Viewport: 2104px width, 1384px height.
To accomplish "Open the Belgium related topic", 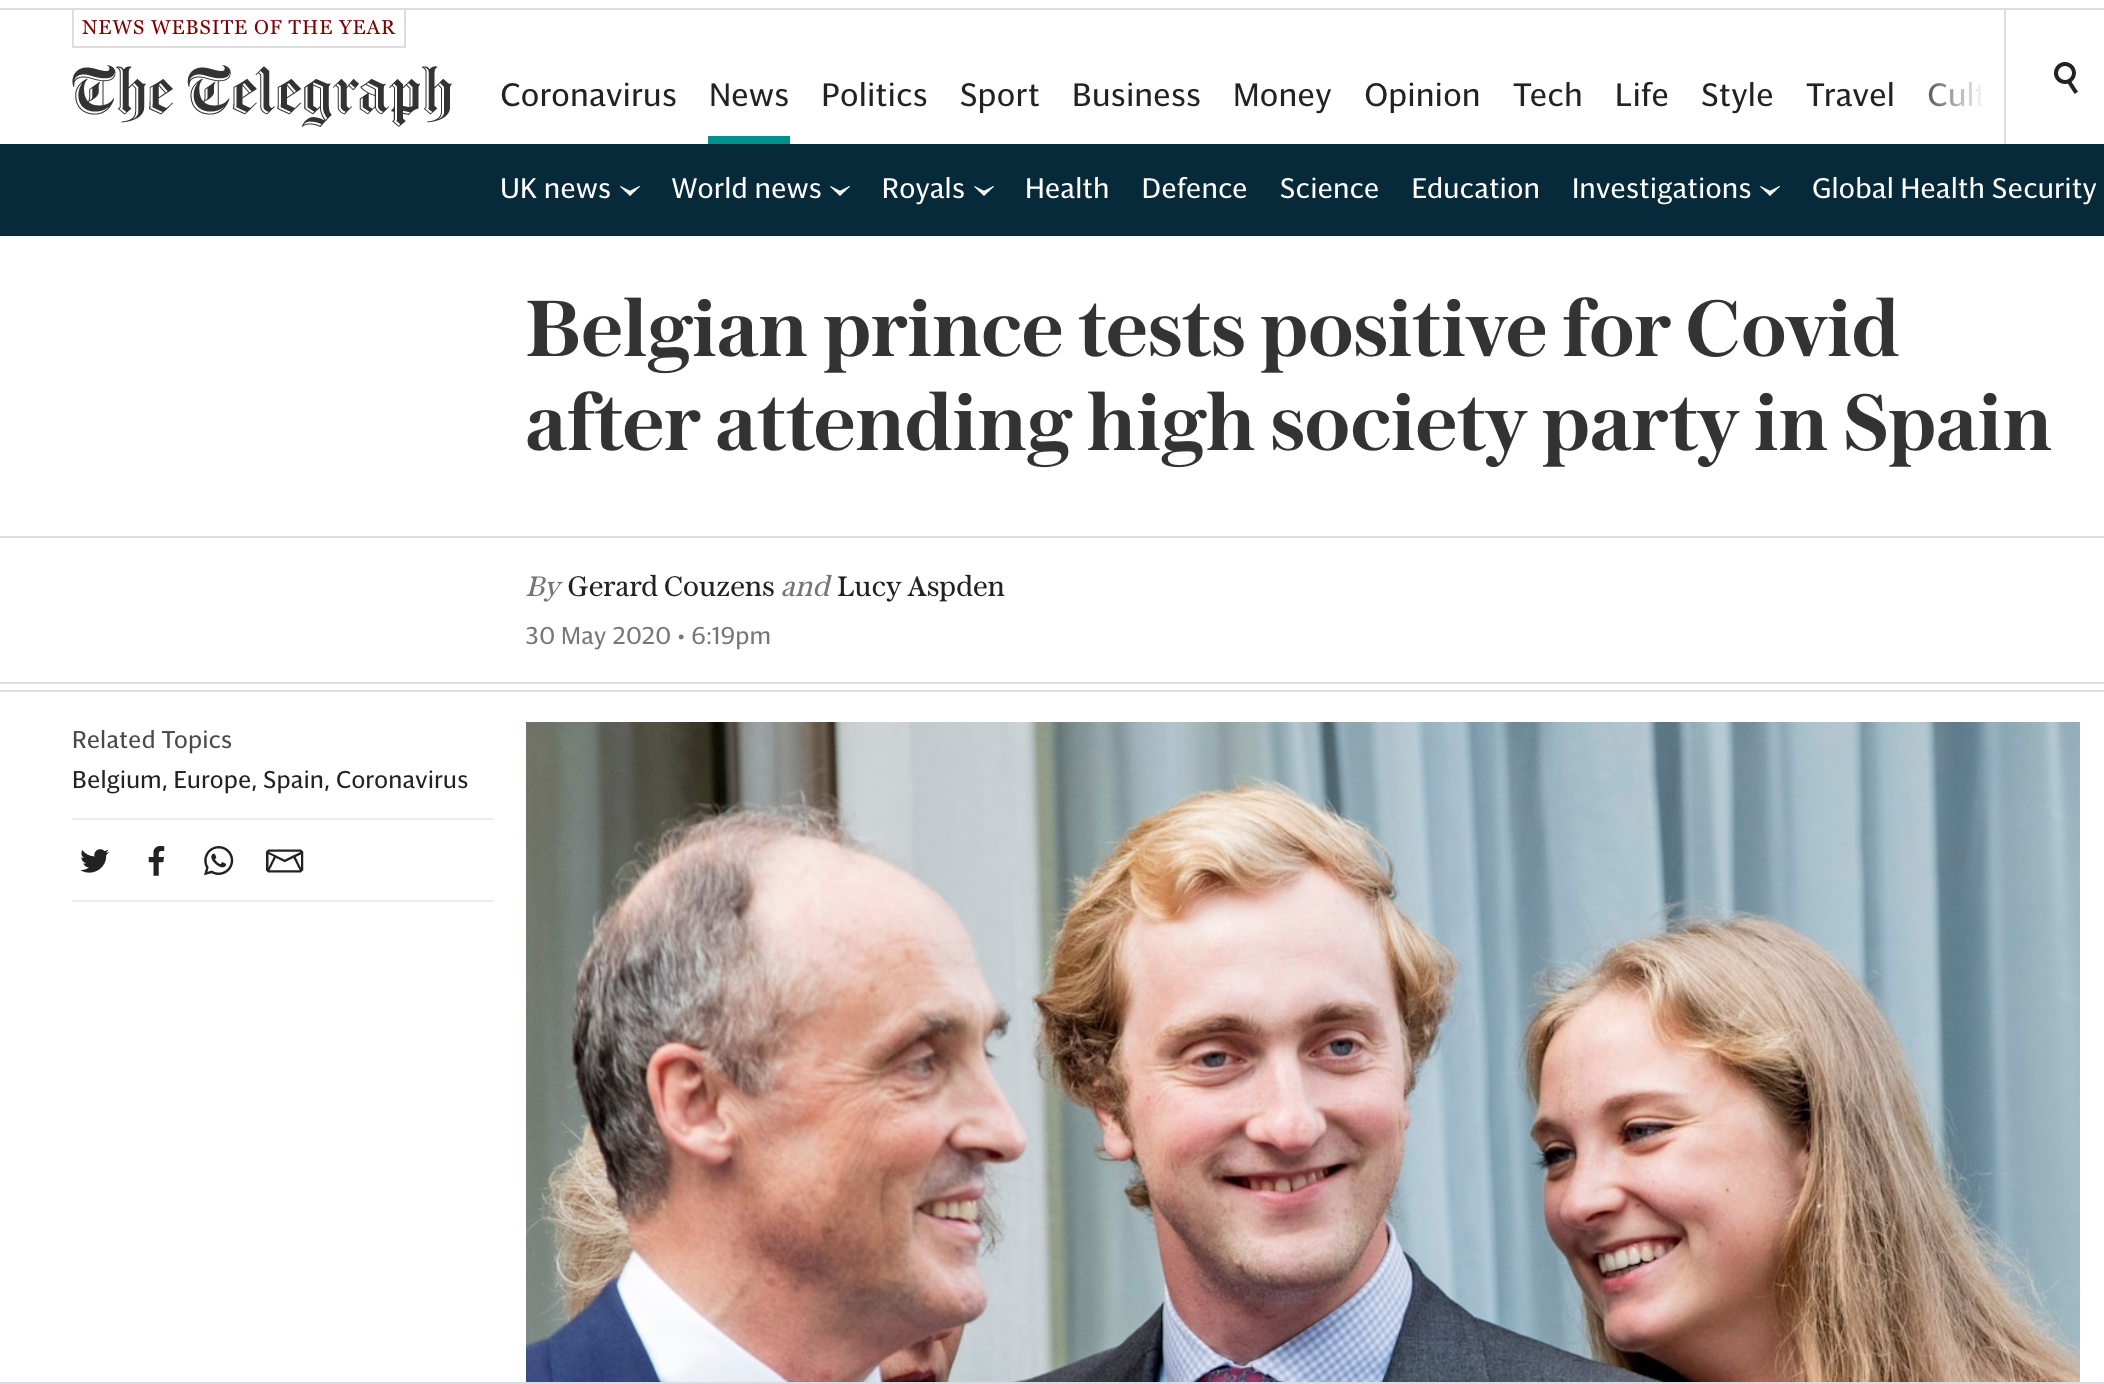I will (x=116, y=780).
